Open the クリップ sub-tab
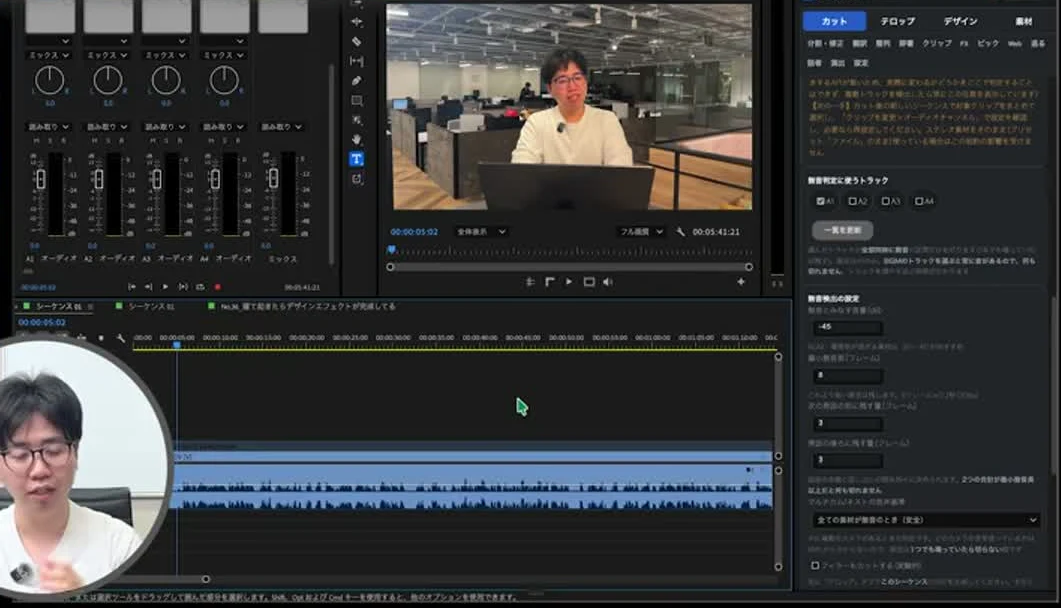The height and width of the screenshot is (608, 1061). click(937, 43)
